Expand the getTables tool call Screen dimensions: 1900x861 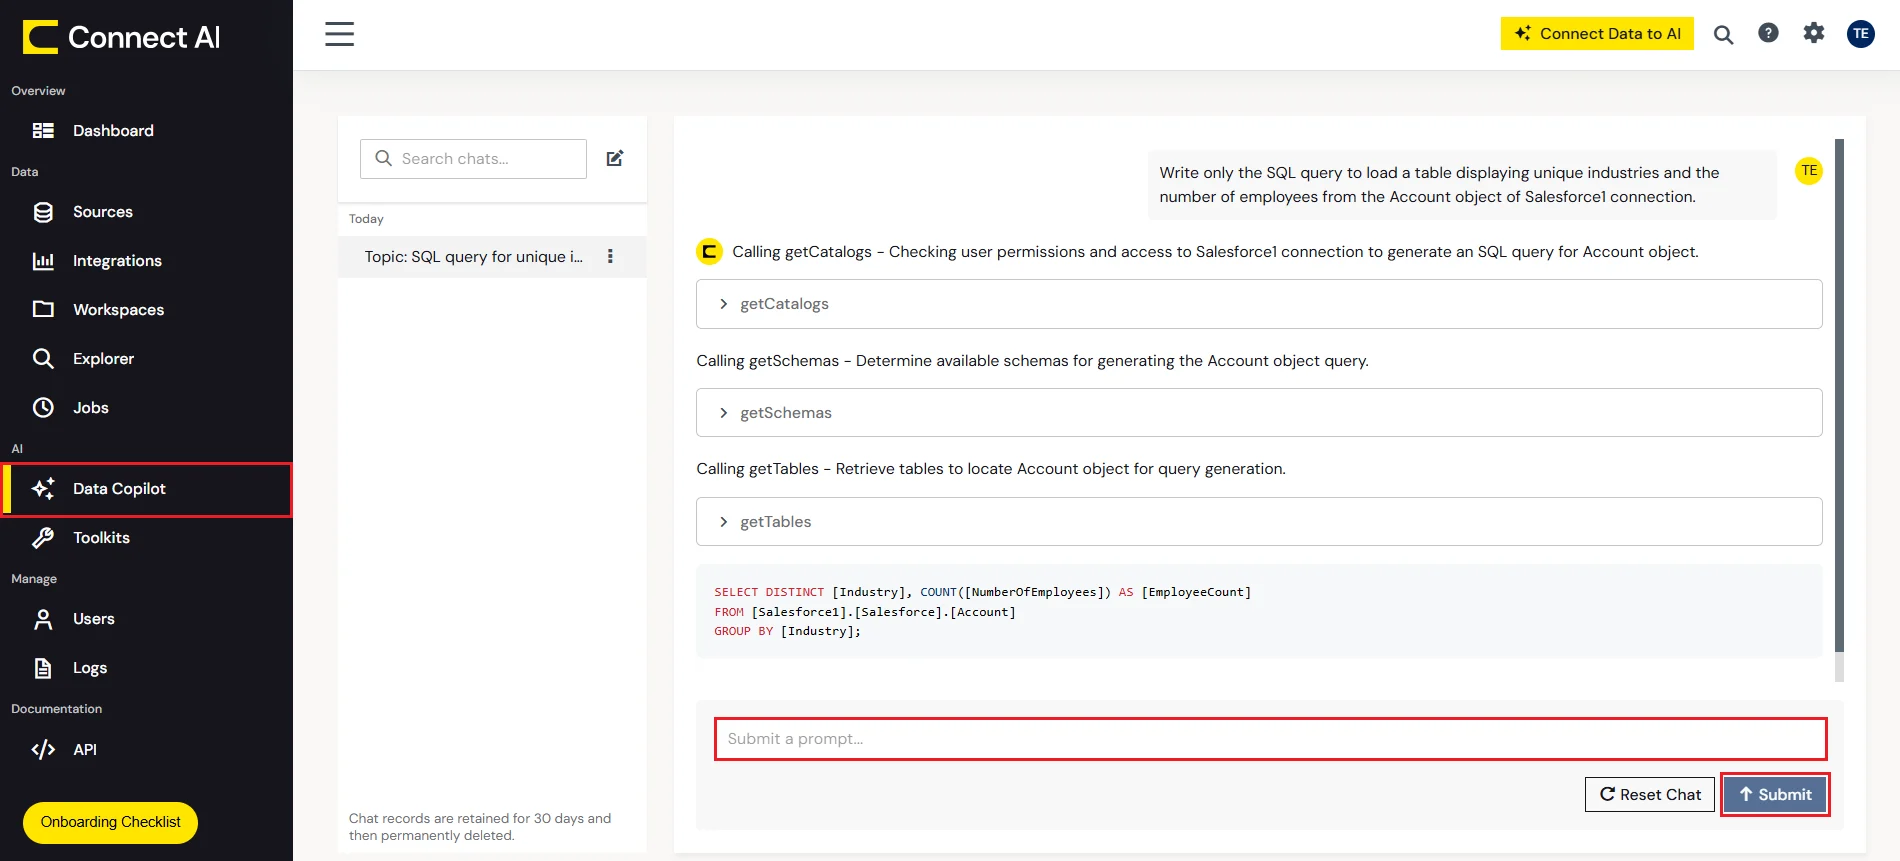click(x=1259, y=521)
